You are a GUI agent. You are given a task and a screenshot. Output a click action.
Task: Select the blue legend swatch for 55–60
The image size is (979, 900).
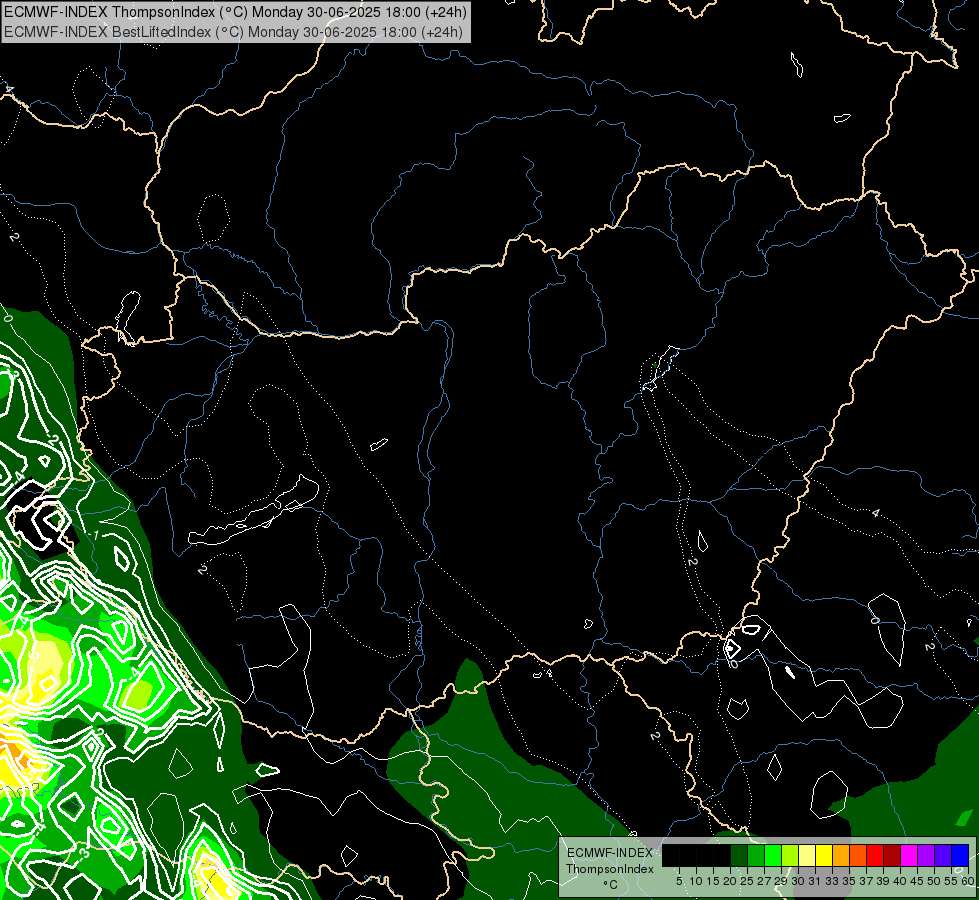pos(960,855)
